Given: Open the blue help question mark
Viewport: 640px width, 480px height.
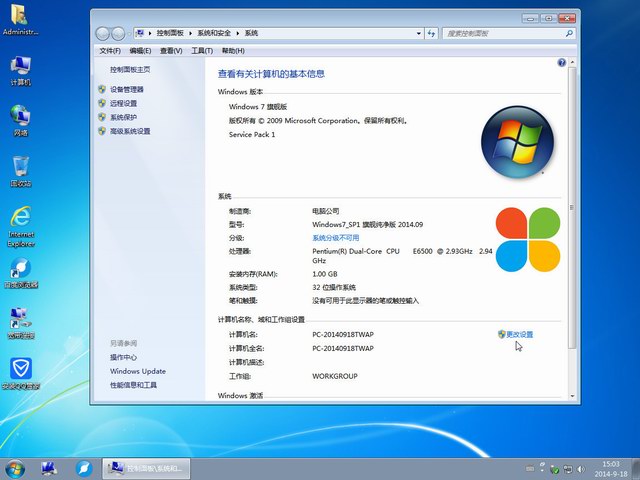Looking at the screenshot, I should (562, 62).
